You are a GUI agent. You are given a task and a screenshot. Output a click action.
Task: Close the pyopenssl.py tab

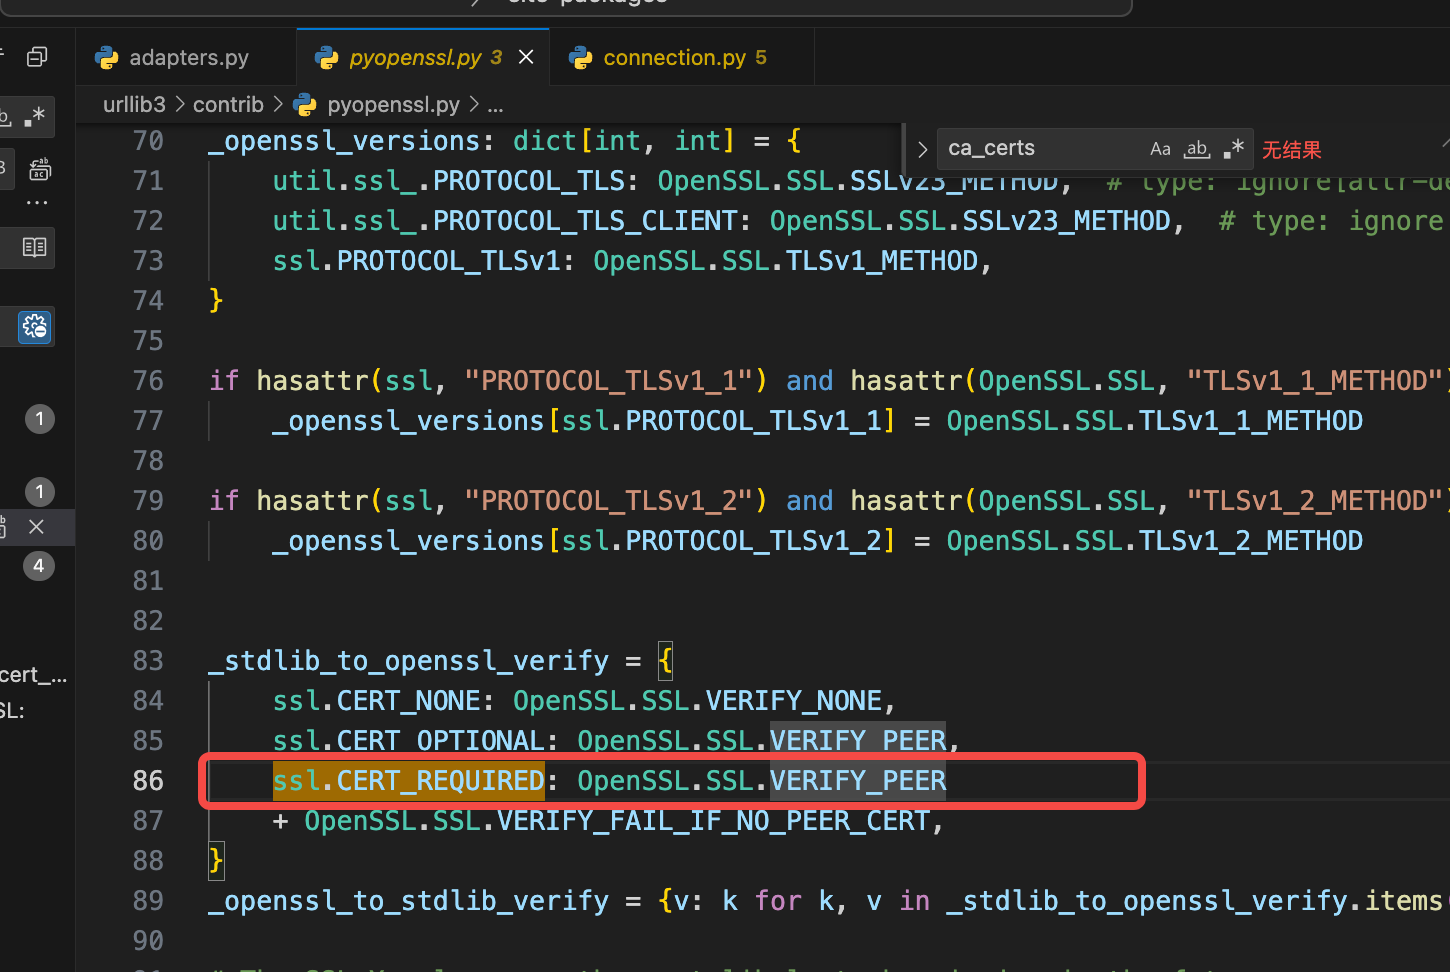(x=526, y=58)
